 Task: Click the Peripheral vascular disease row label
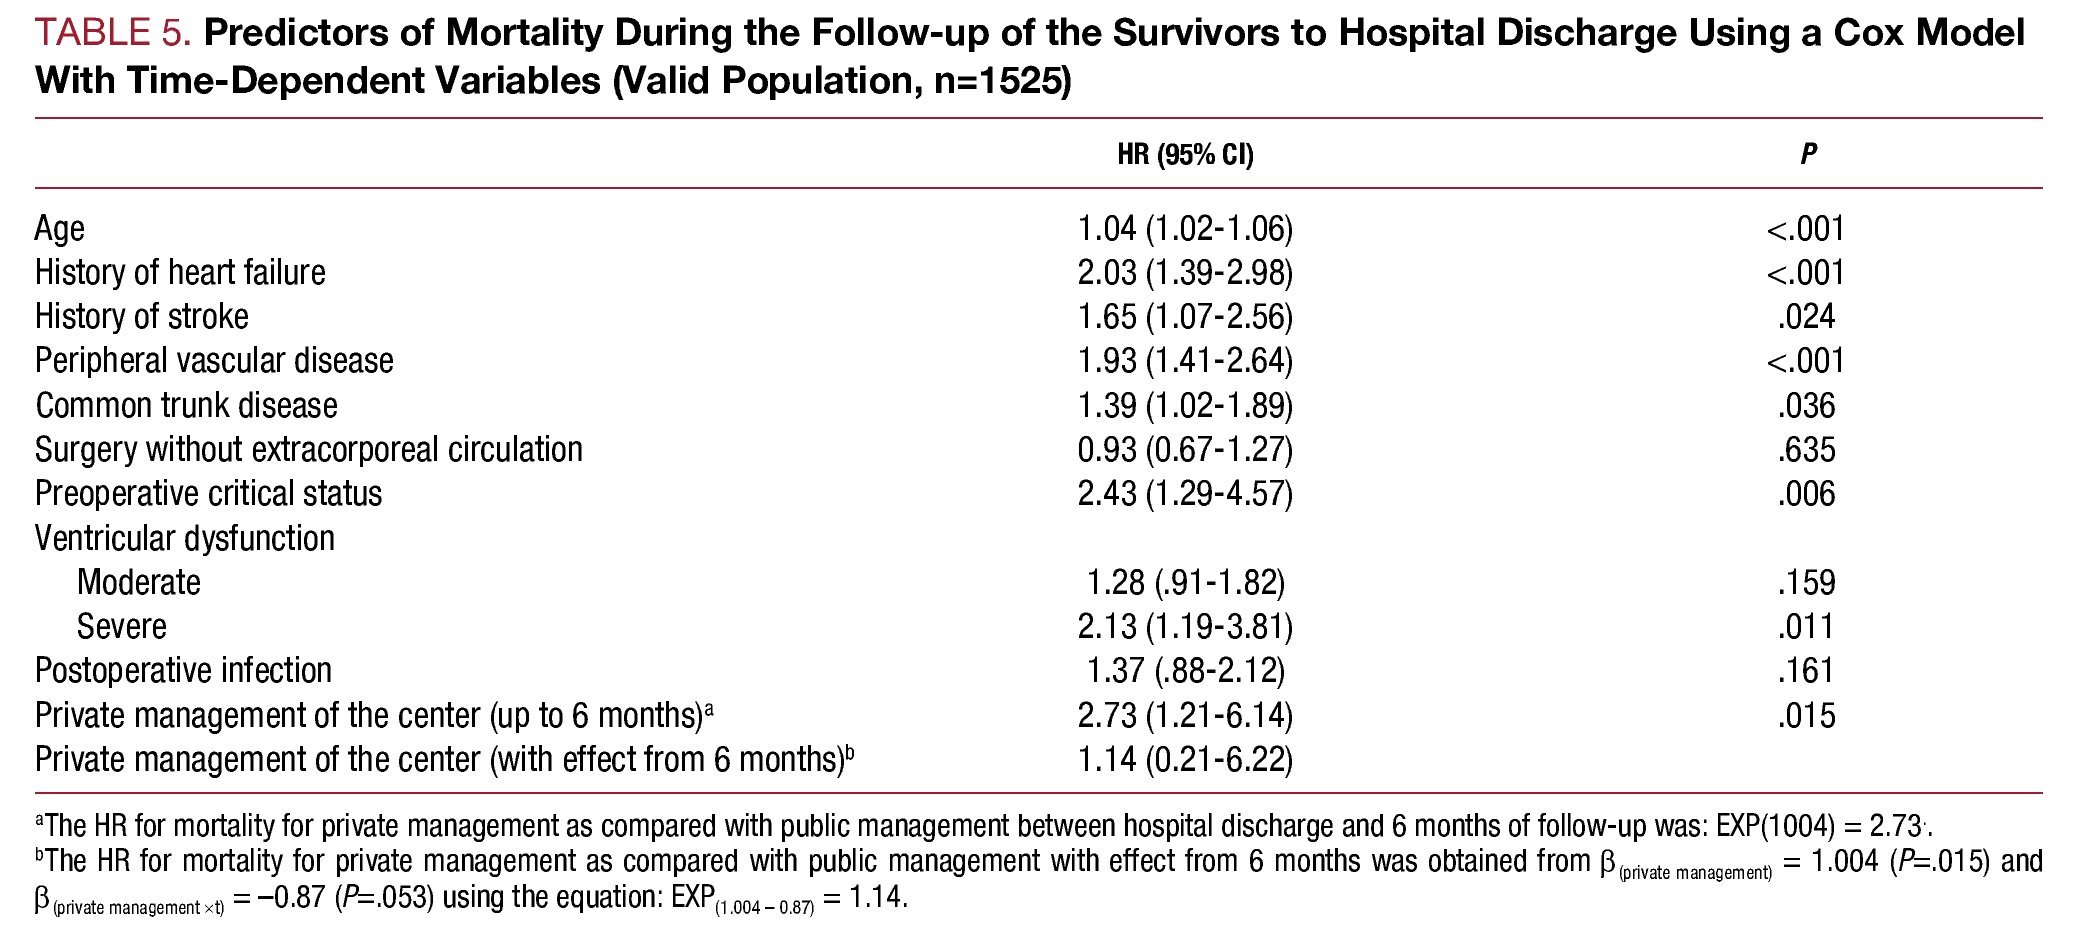[214, 361]
